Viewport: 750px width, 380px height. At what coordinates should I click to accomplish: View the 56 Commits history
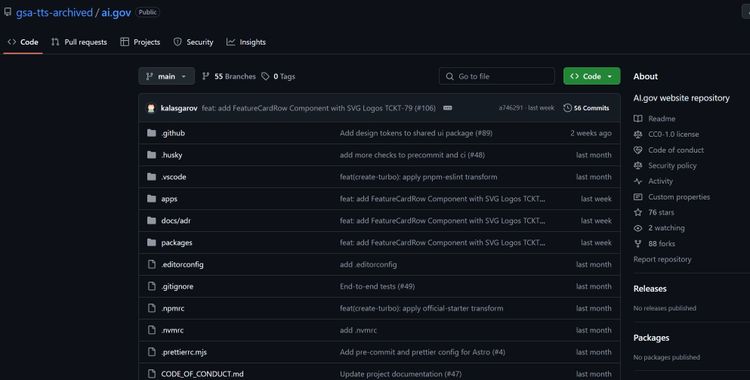[586, 108]
